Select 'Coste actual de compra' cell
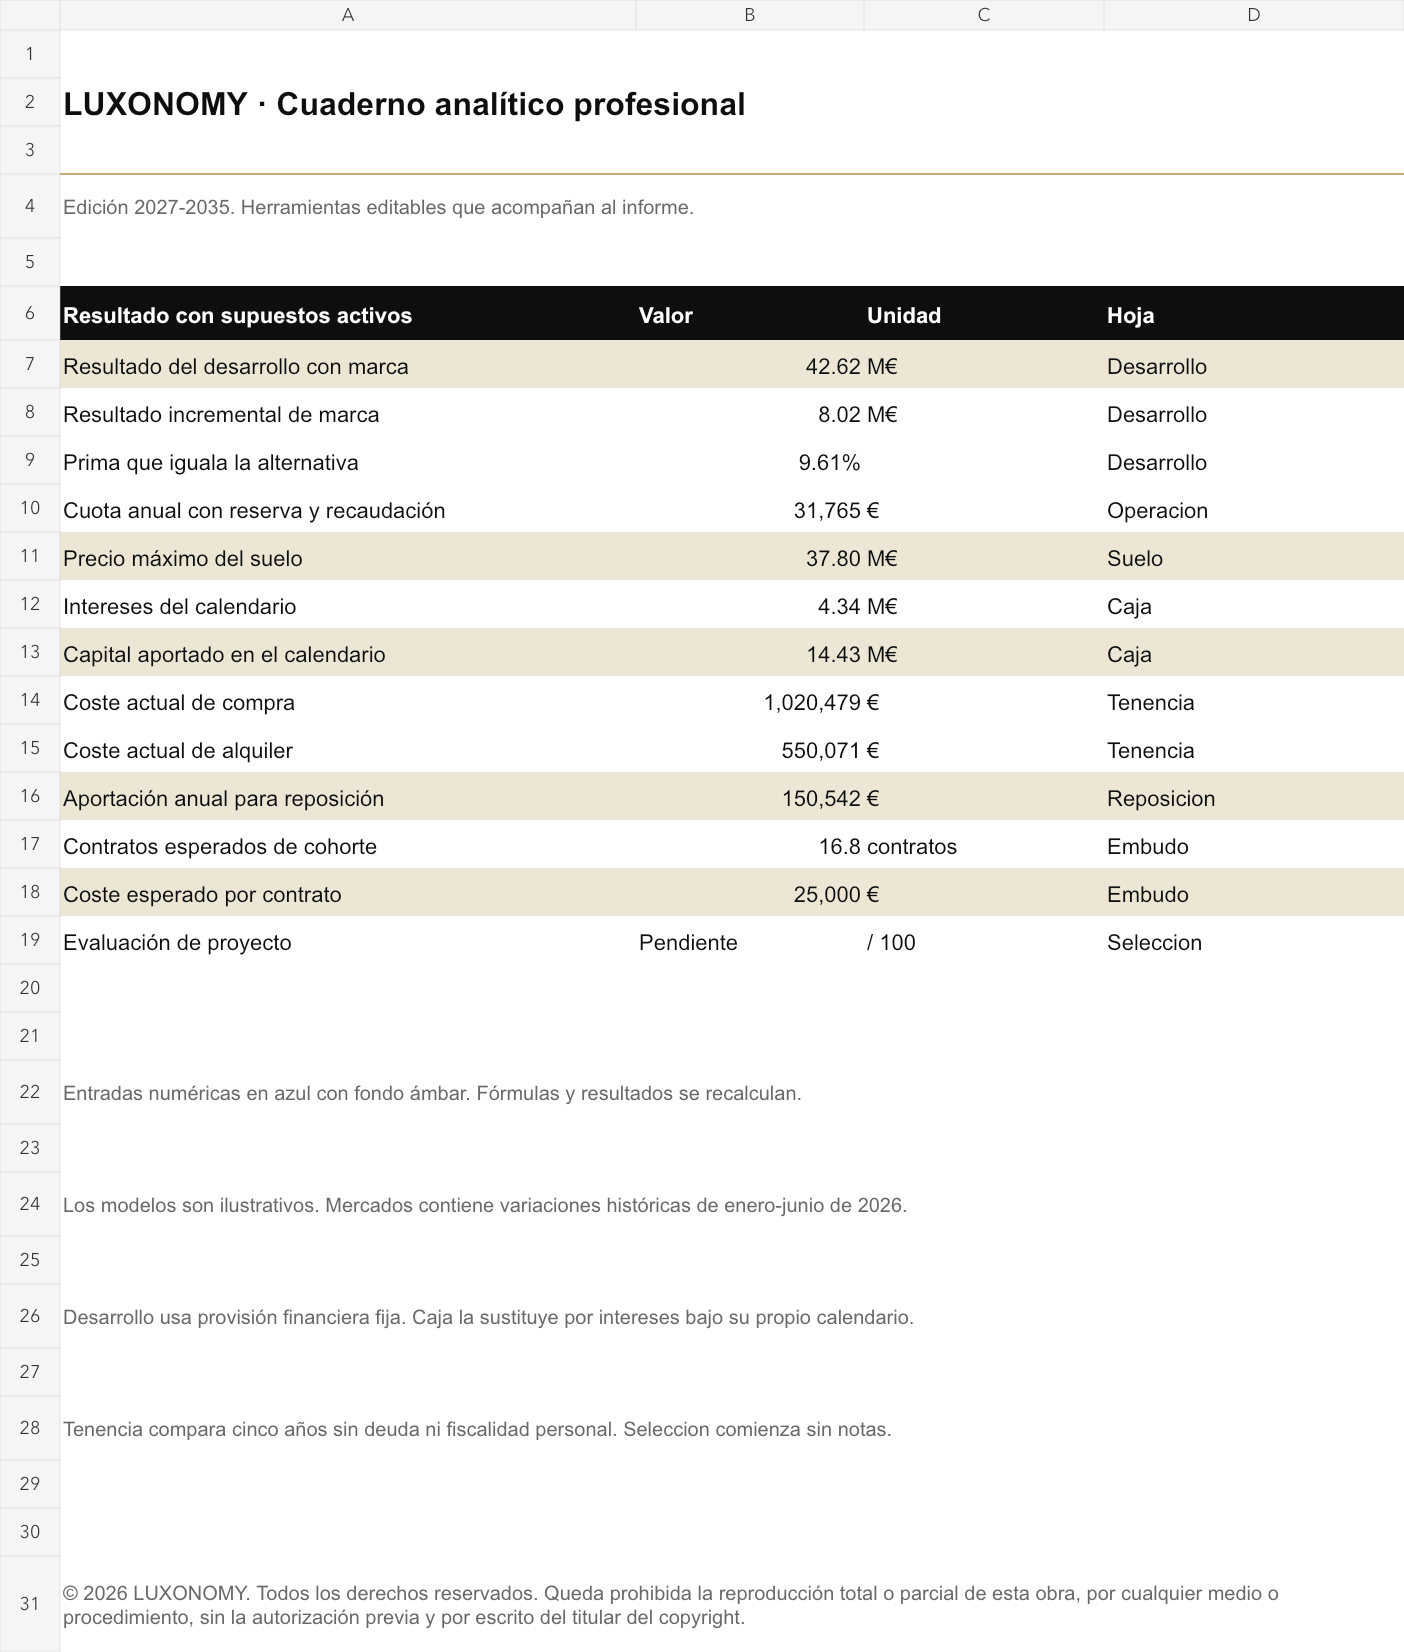Screen dimensions: 1404x1652 (348, 702)
